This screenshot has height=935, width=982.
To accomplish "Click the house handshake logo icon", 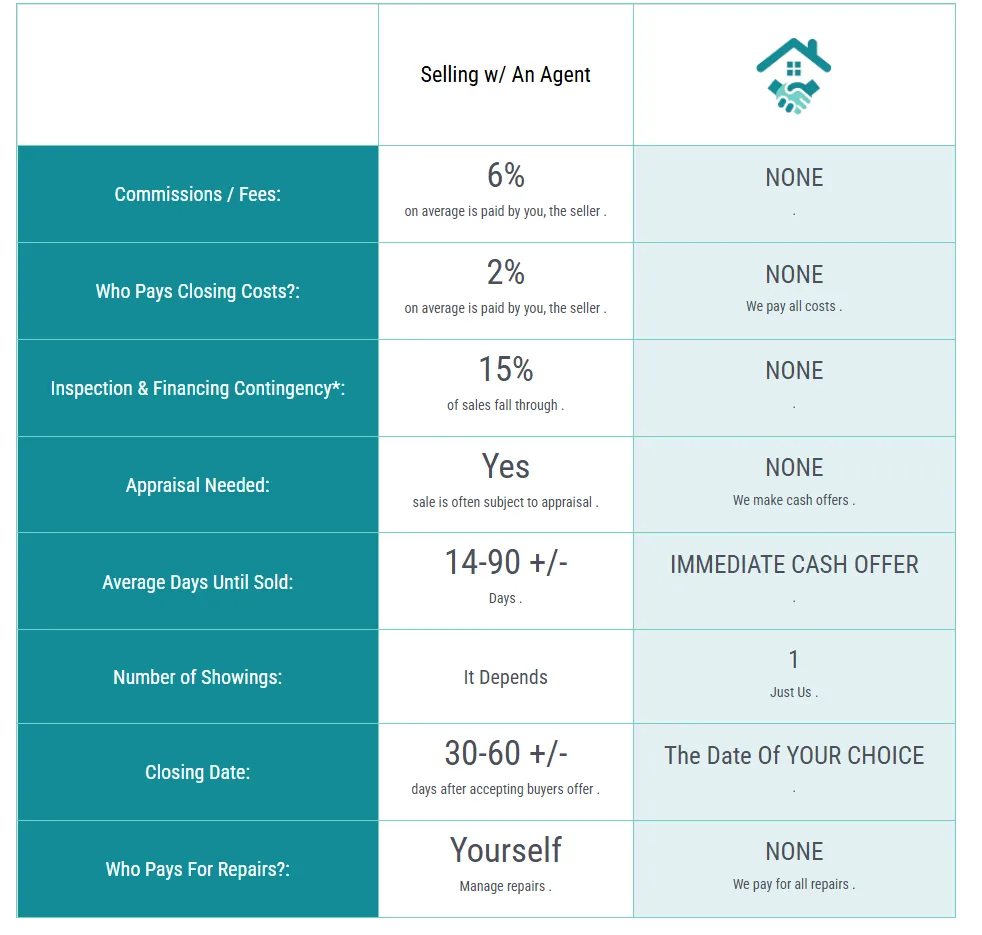I will coord(793,76).
